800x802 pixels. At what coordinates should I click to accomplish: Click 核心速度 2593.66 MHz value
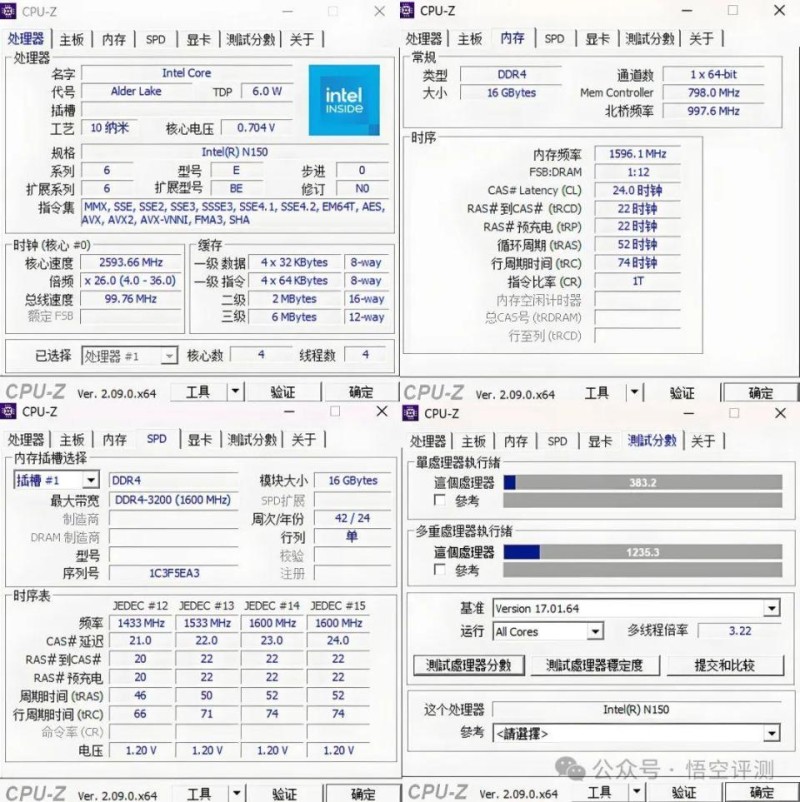(x=131, y=262)
